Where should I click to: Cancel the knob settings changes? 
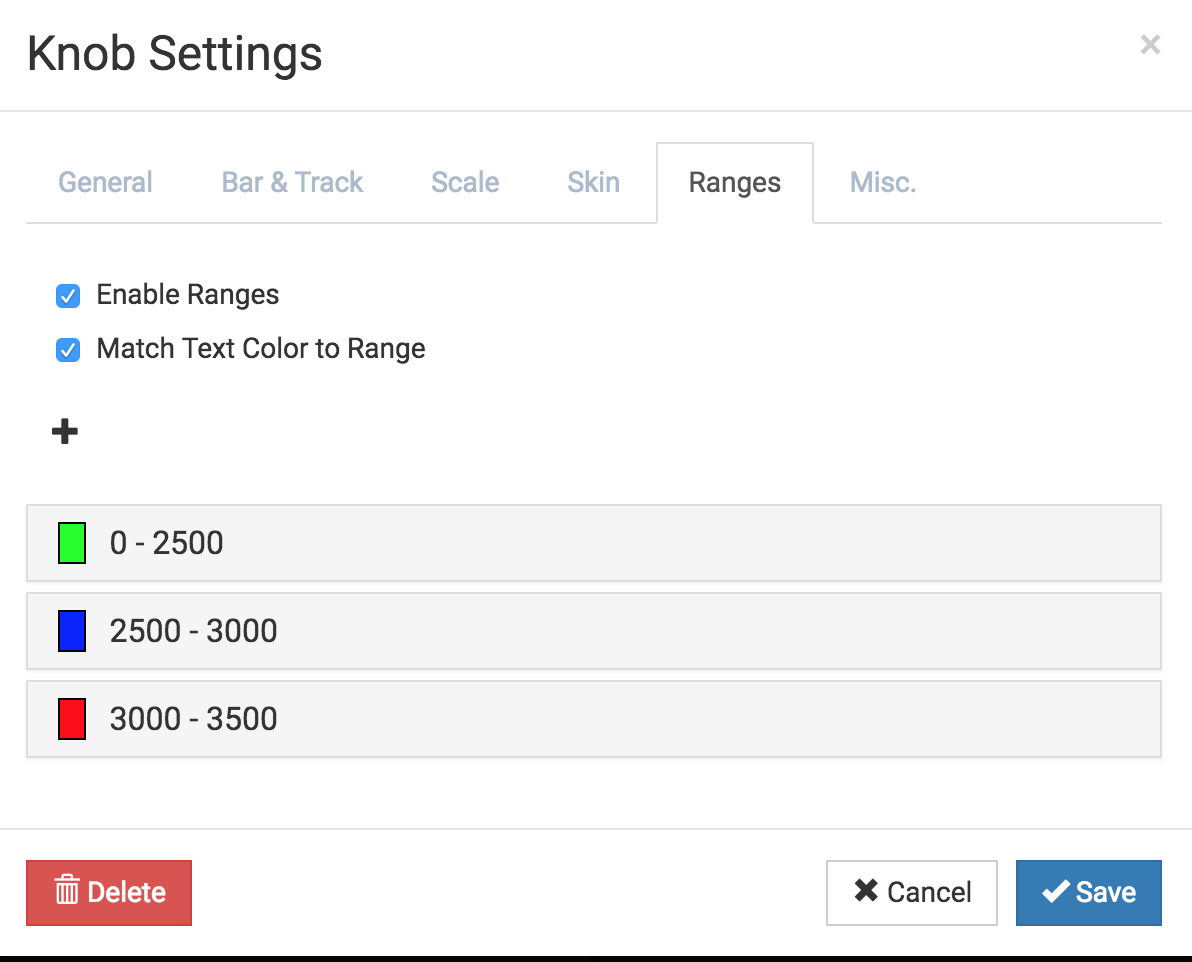pyautogui.click(x=911, y=892)
